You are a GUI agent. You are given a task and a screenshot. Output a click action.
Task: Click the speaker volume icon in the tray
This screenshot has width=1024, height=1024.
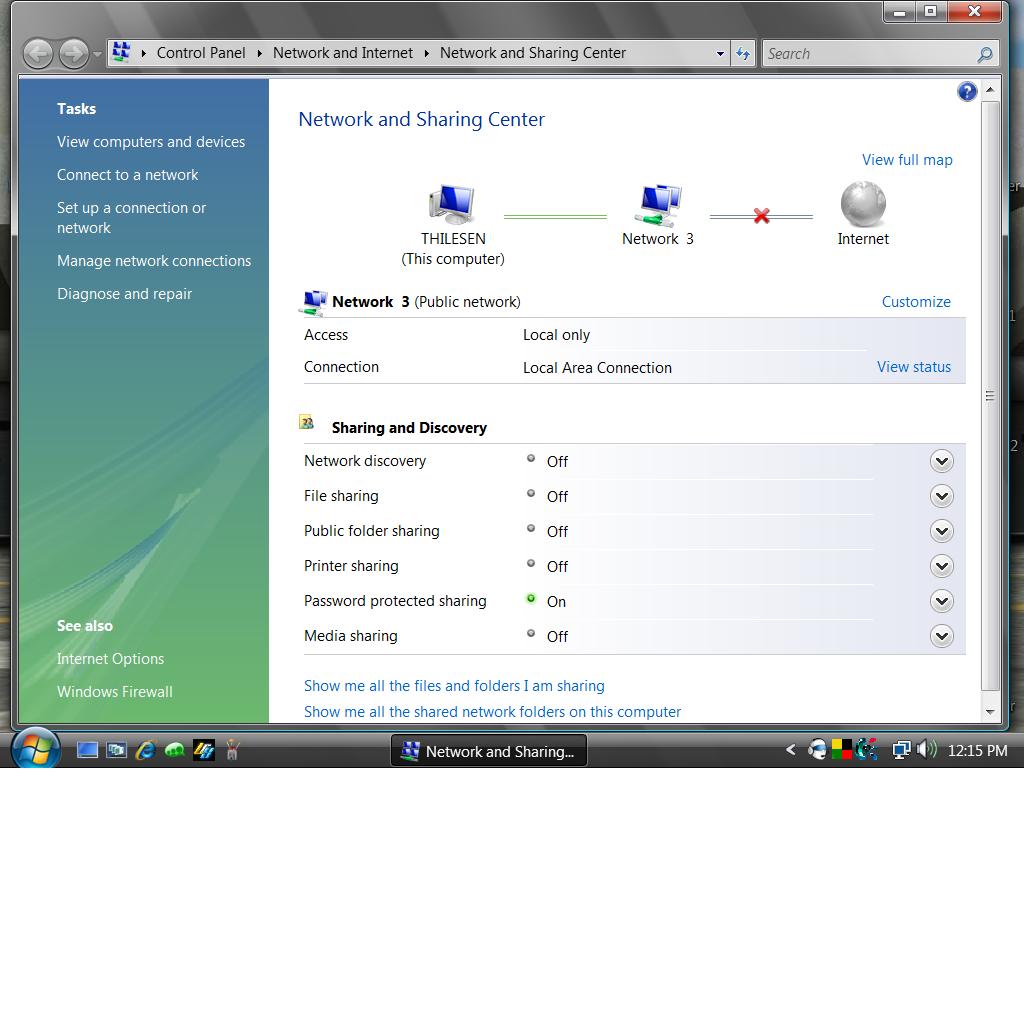click(x=926, y=749)
